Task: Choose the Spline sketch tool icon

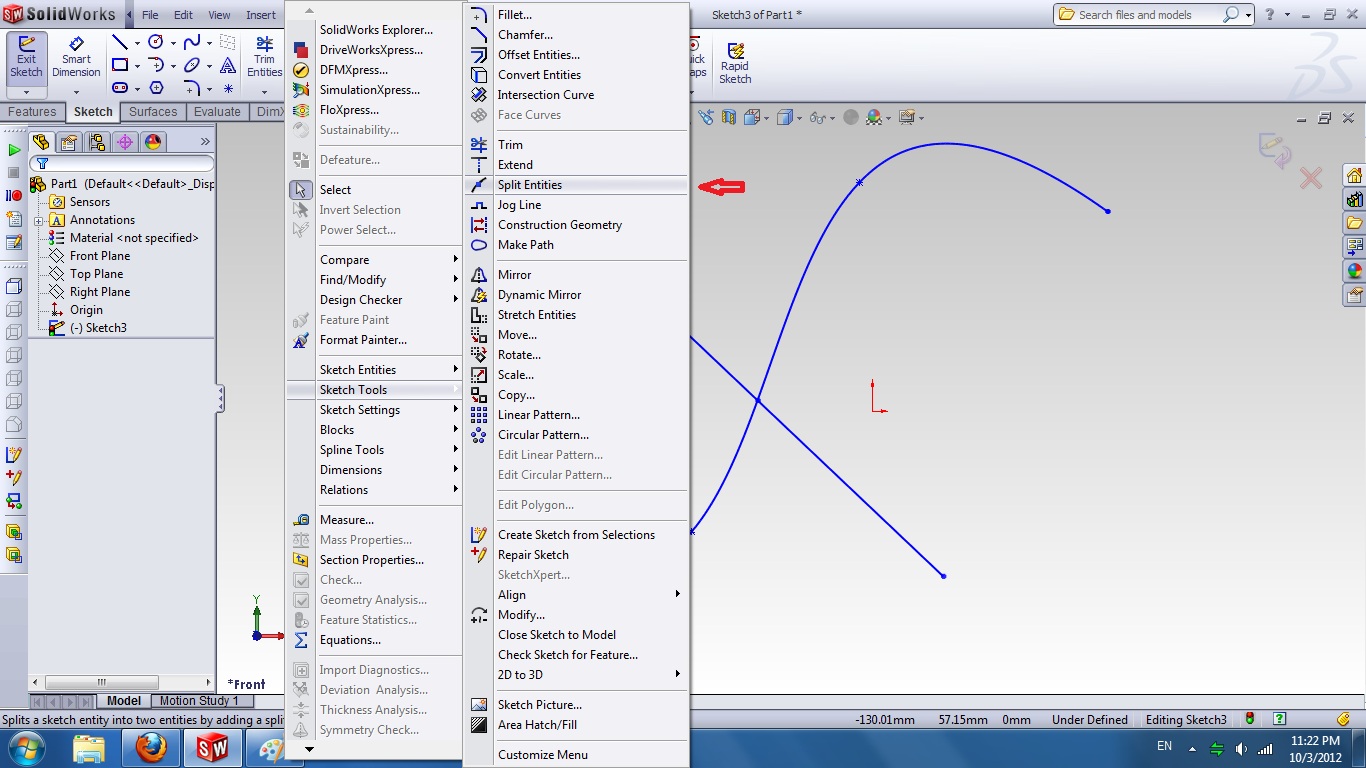Action: [x=192, y=42]
